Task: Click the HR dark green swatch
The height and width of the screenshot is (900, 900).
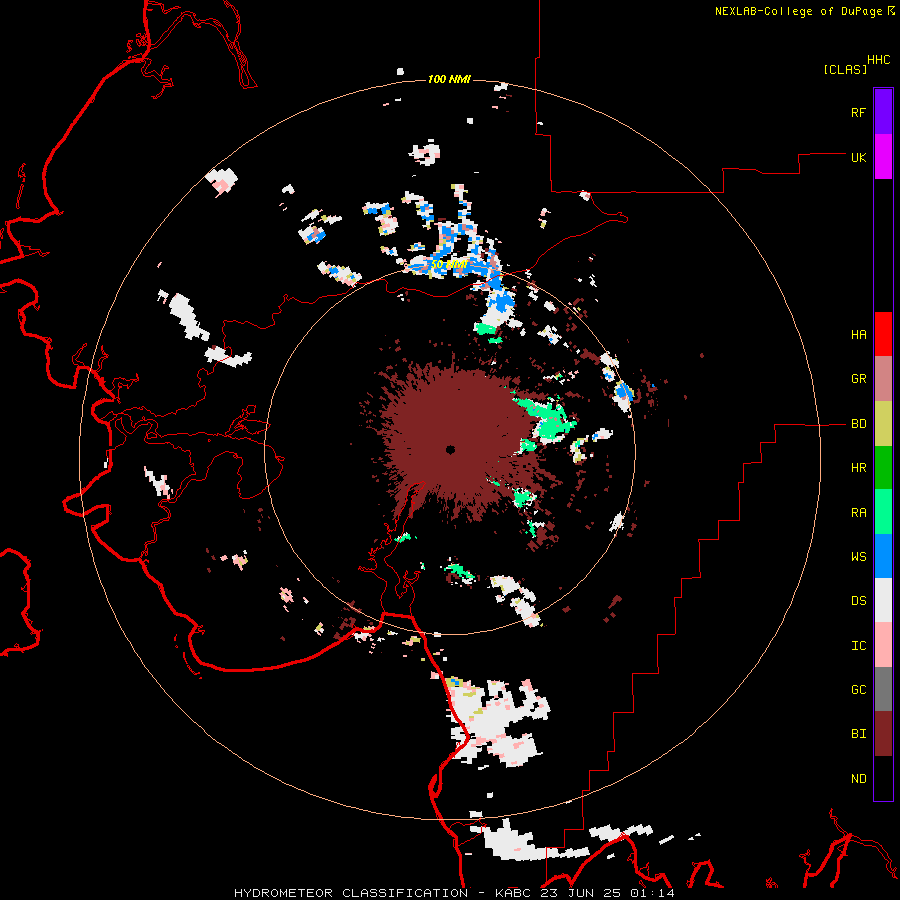Action: pos(883,468)
